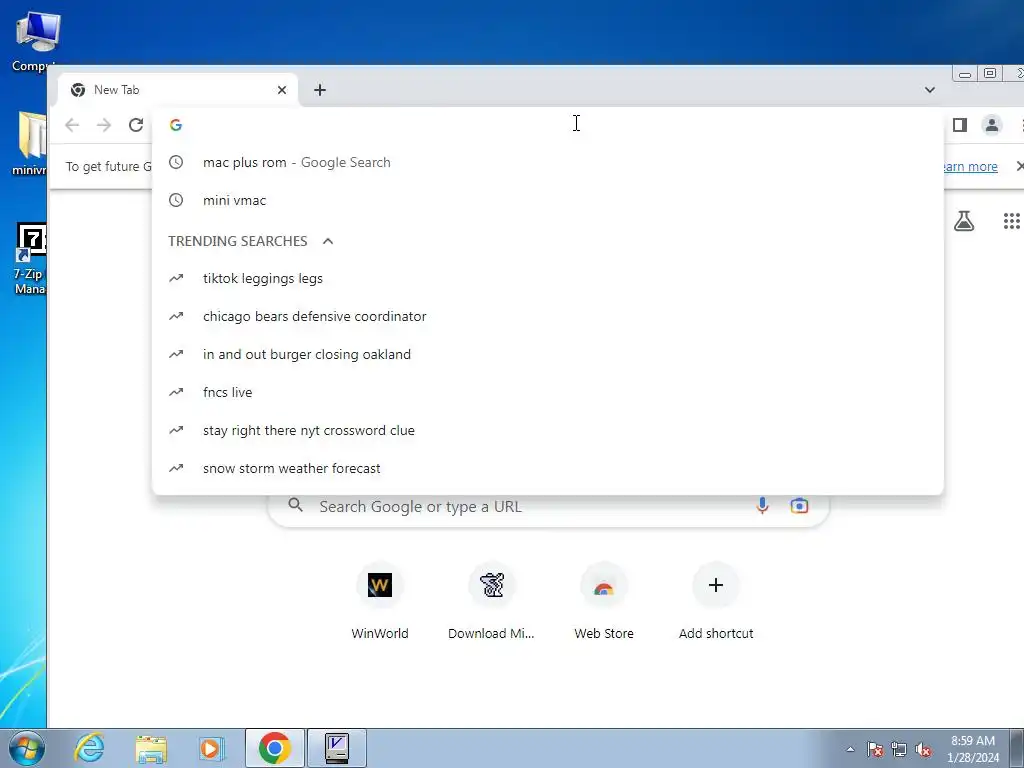Start voice search with microphone icon

pyautogui.click(x=762, y=506)
